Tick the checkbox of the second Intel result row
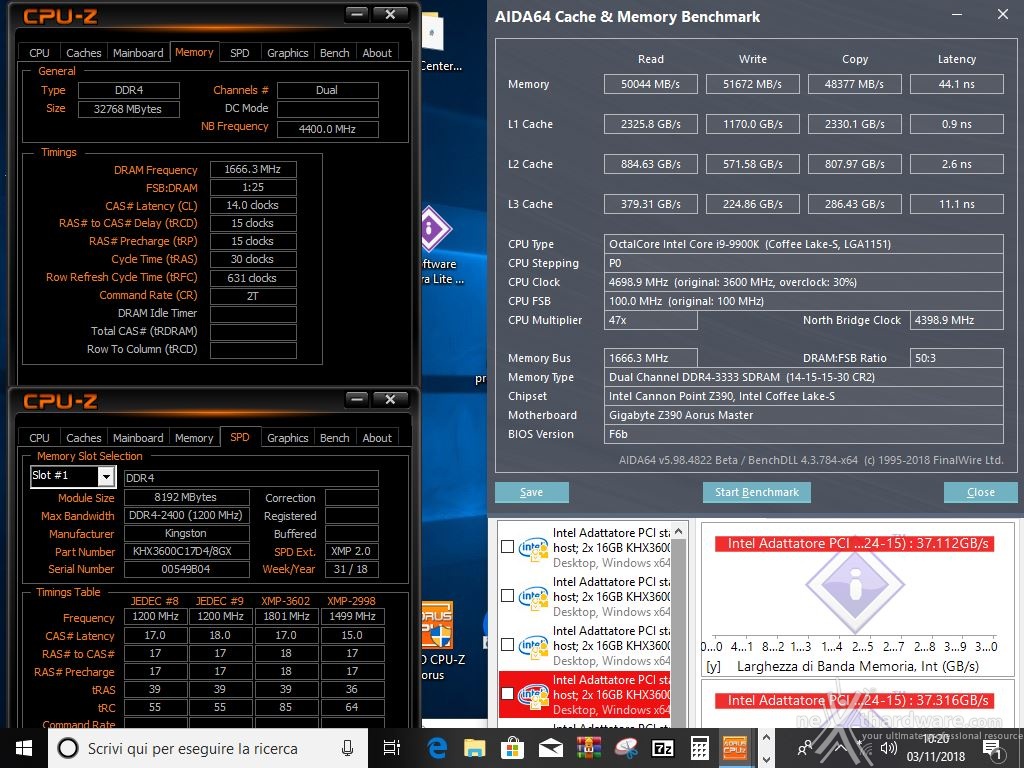This screenshot has width=1024, height=768. 507,596
